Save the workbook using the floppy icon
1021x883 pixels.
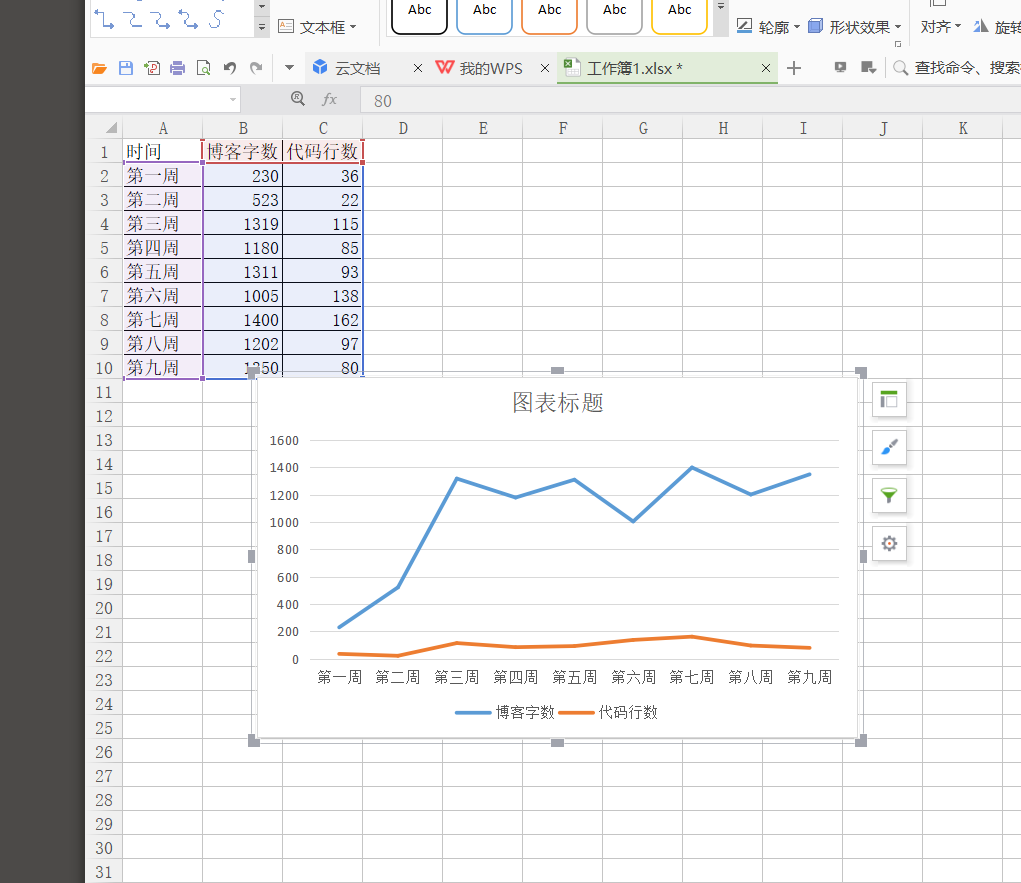pos(126,68)
